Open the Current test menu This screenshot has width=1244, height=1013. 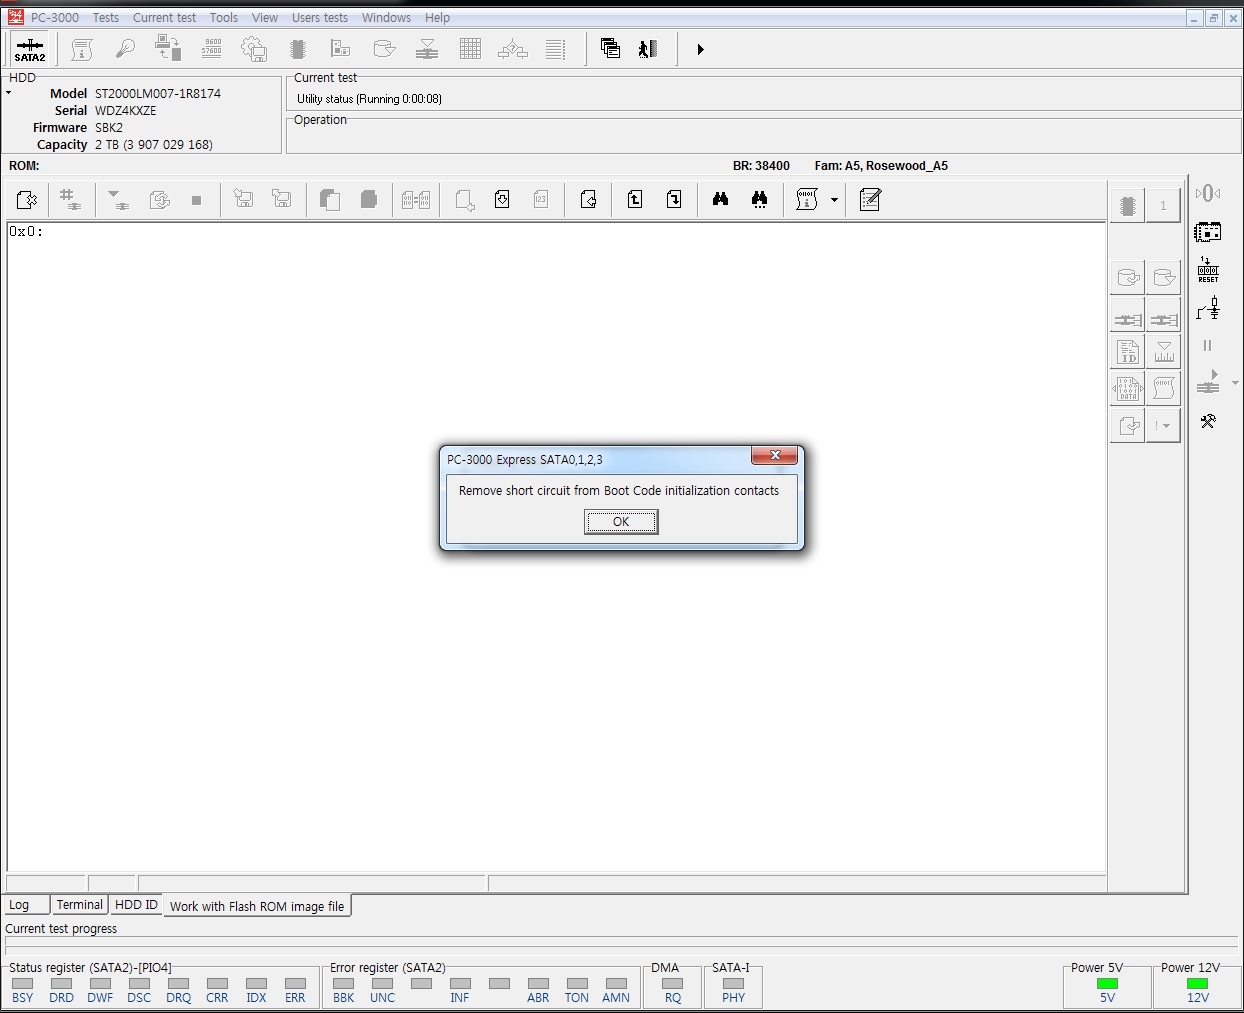164,17
